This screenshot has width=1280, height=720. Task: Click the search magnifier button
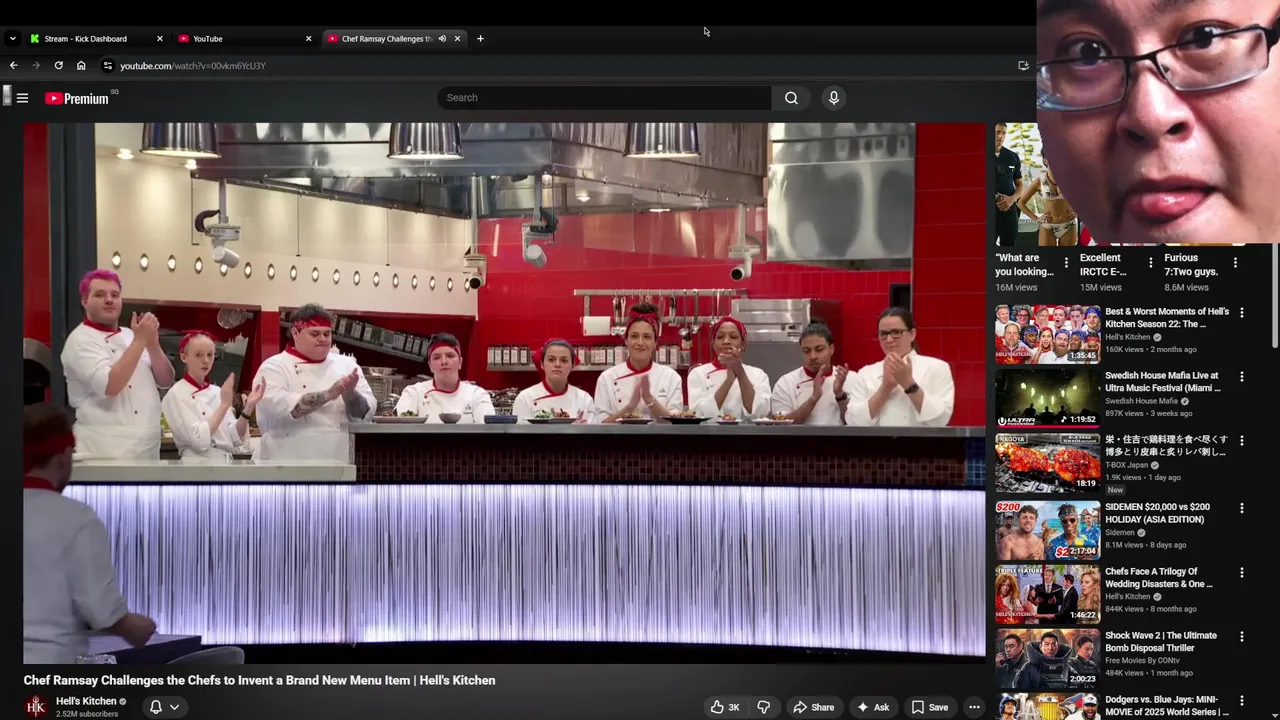tap(791, 98)
